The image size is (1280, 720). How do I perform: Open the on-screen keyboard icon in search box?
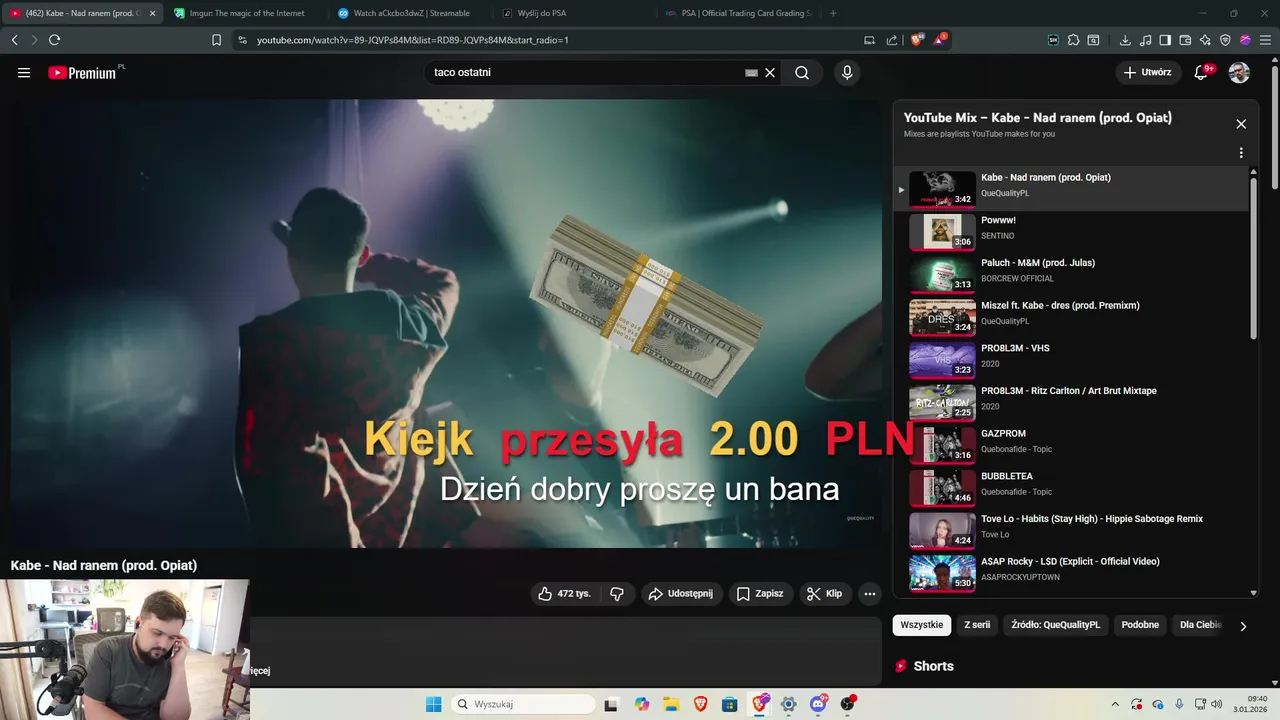751,73
